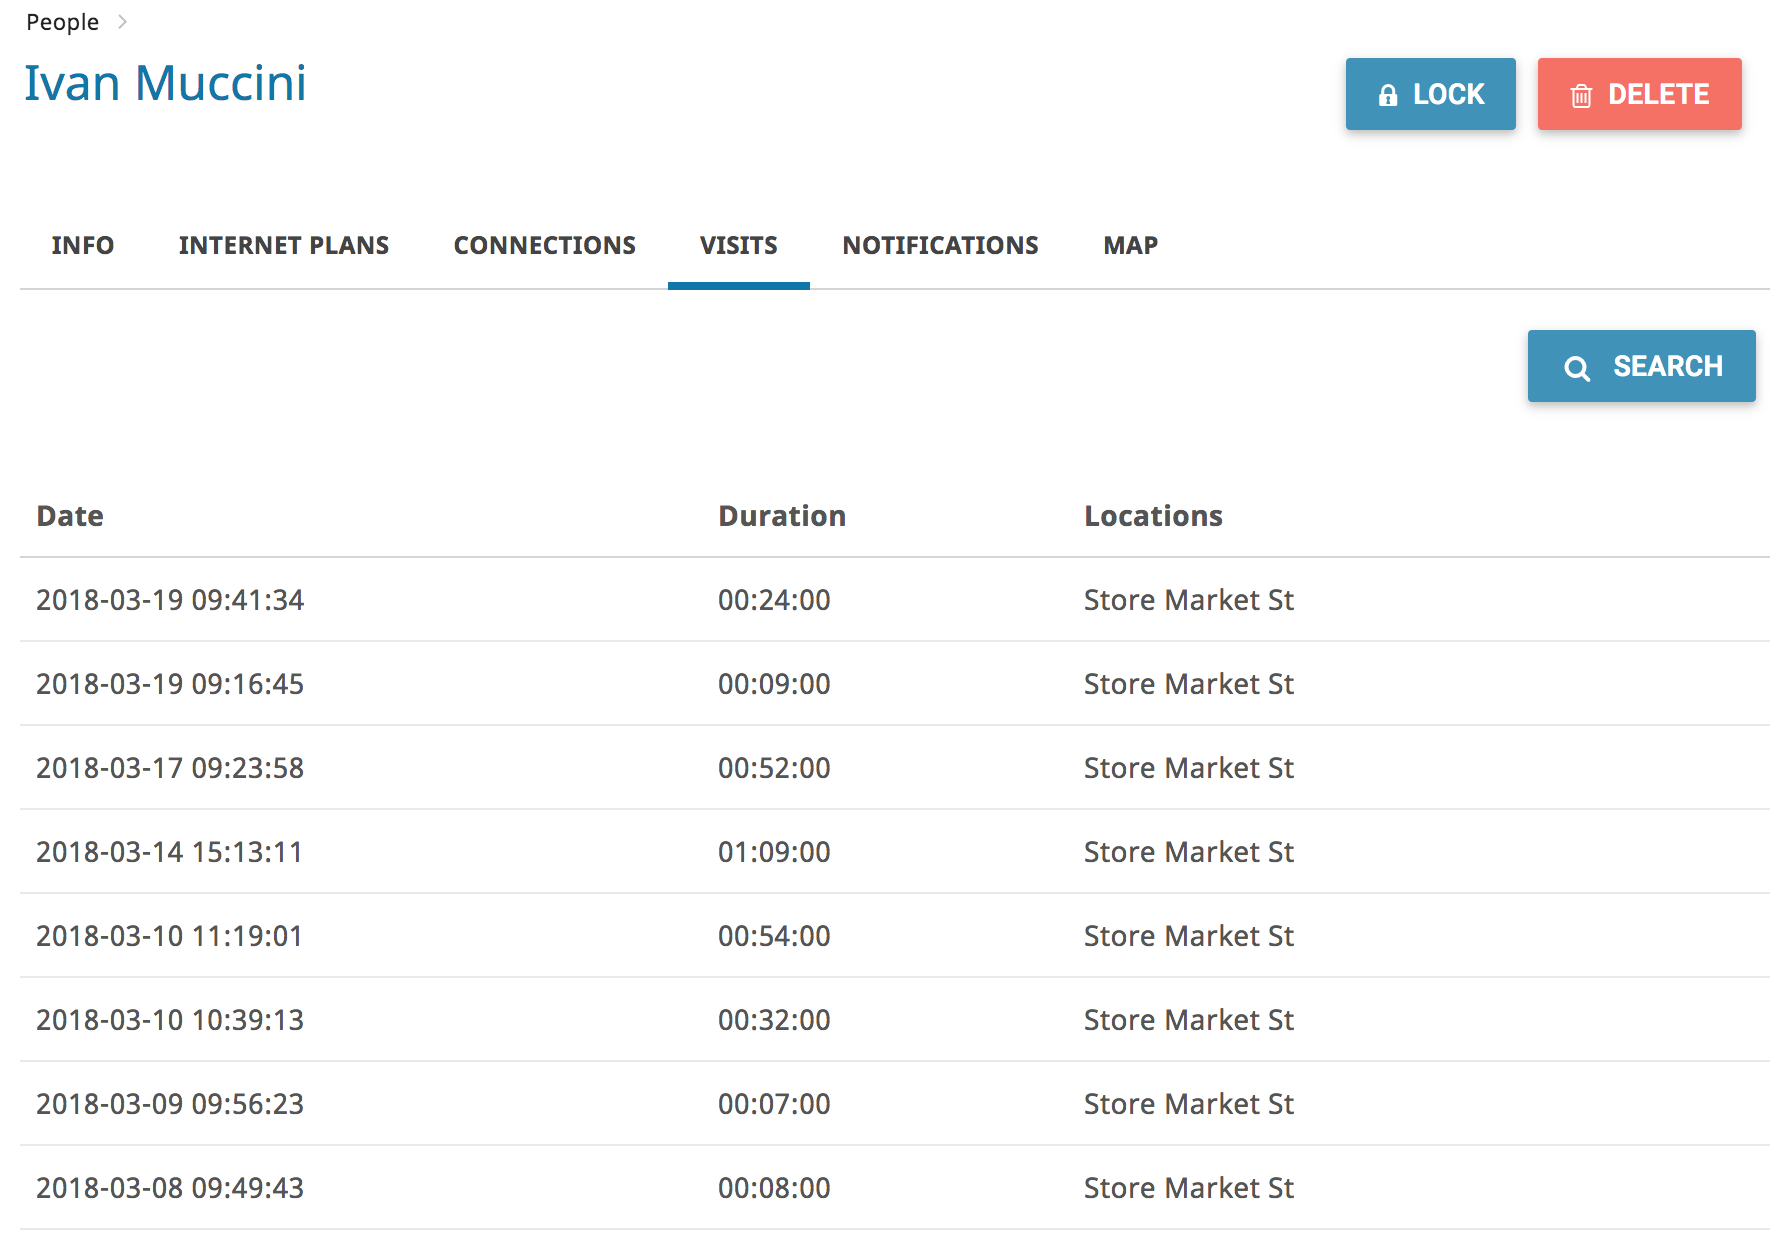Switch to the MAP tab
The image size is (1788, 1240).
(x=1131, y=245)
